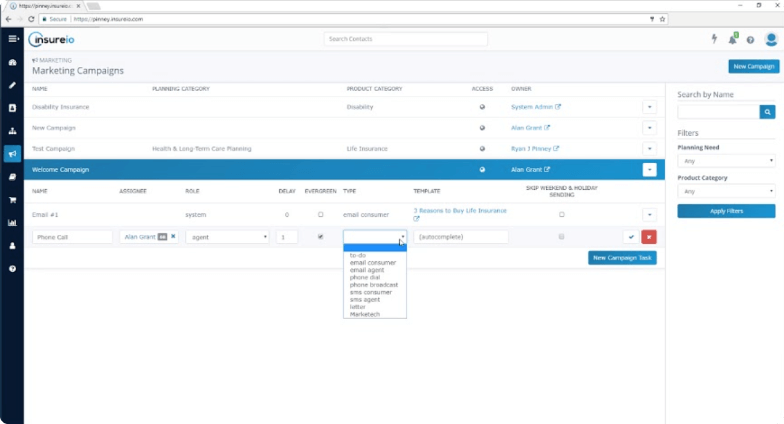This screenshot has width=784, height=424.
Task: Select 'Marketech' from the type list
Action: pyautogui.click(x=365, y=314)
